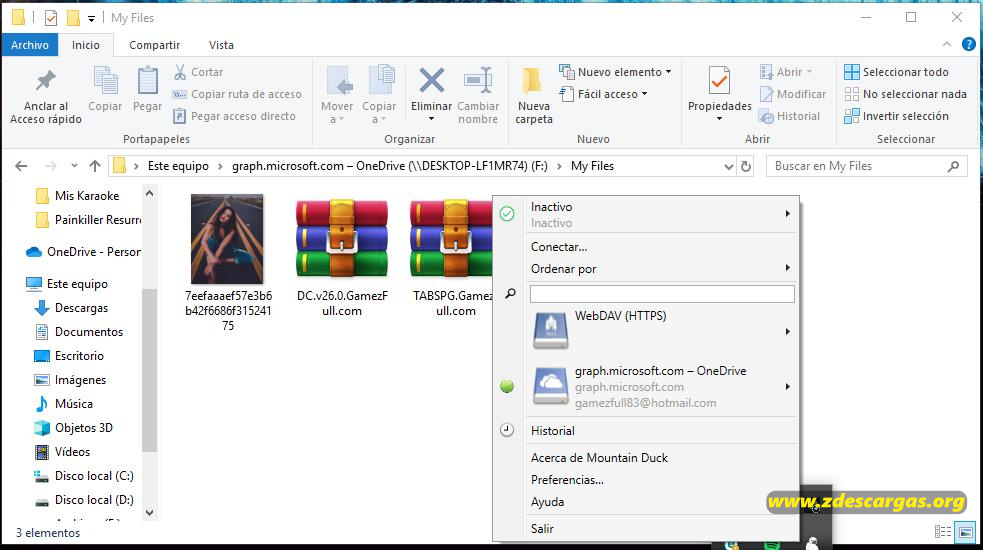Select Mis Karaoke folder in the sidebar
The width and height of the screenshot is (983, 550).
point(78,196)
